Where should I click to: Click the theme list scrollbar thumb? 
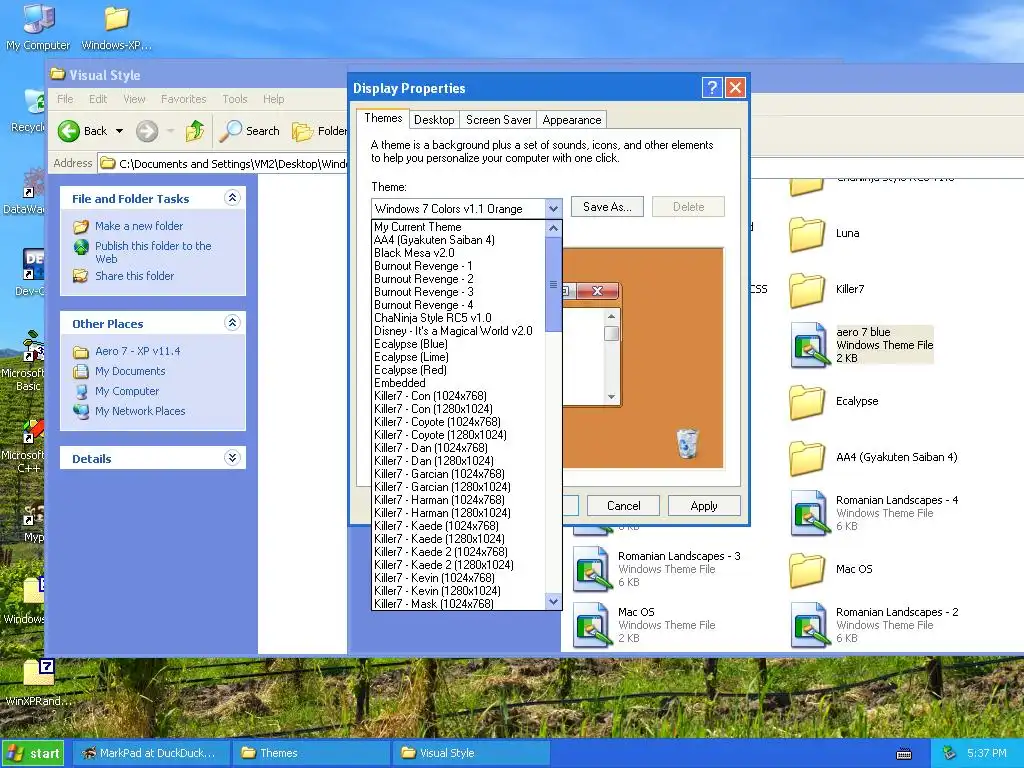click(553, 285)
